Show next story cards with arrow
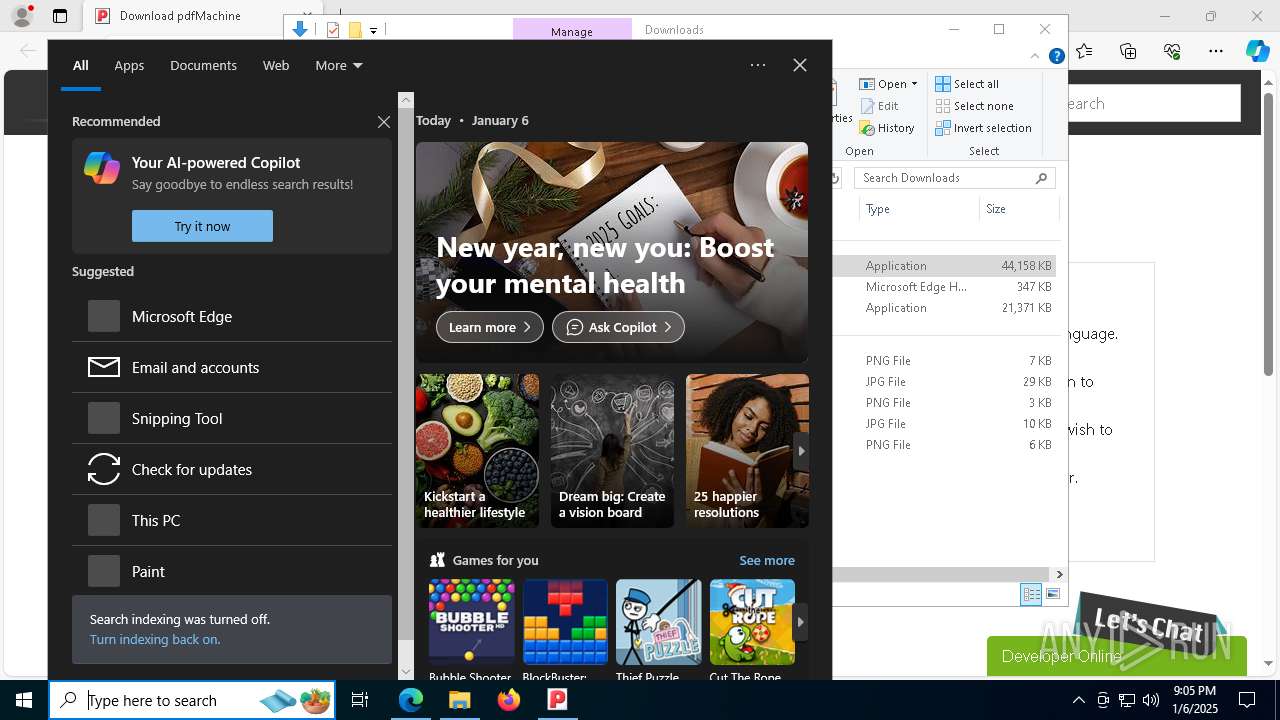The height and width of the screenshot is (720, 1280). coord(801,451)
